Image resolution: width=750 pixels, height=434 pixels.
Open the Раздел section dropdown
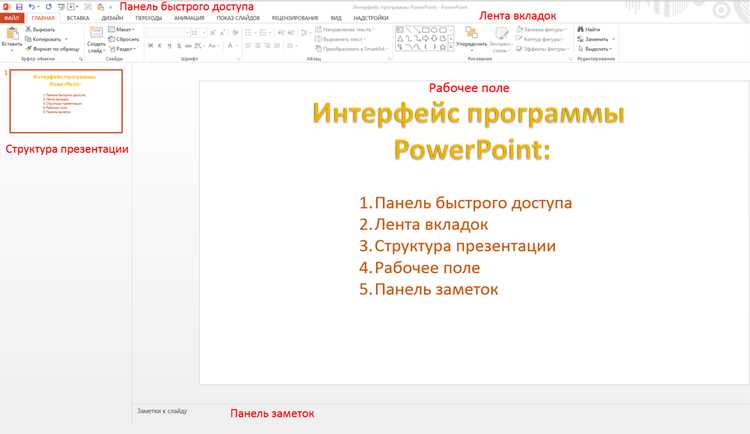coord(122,49)
